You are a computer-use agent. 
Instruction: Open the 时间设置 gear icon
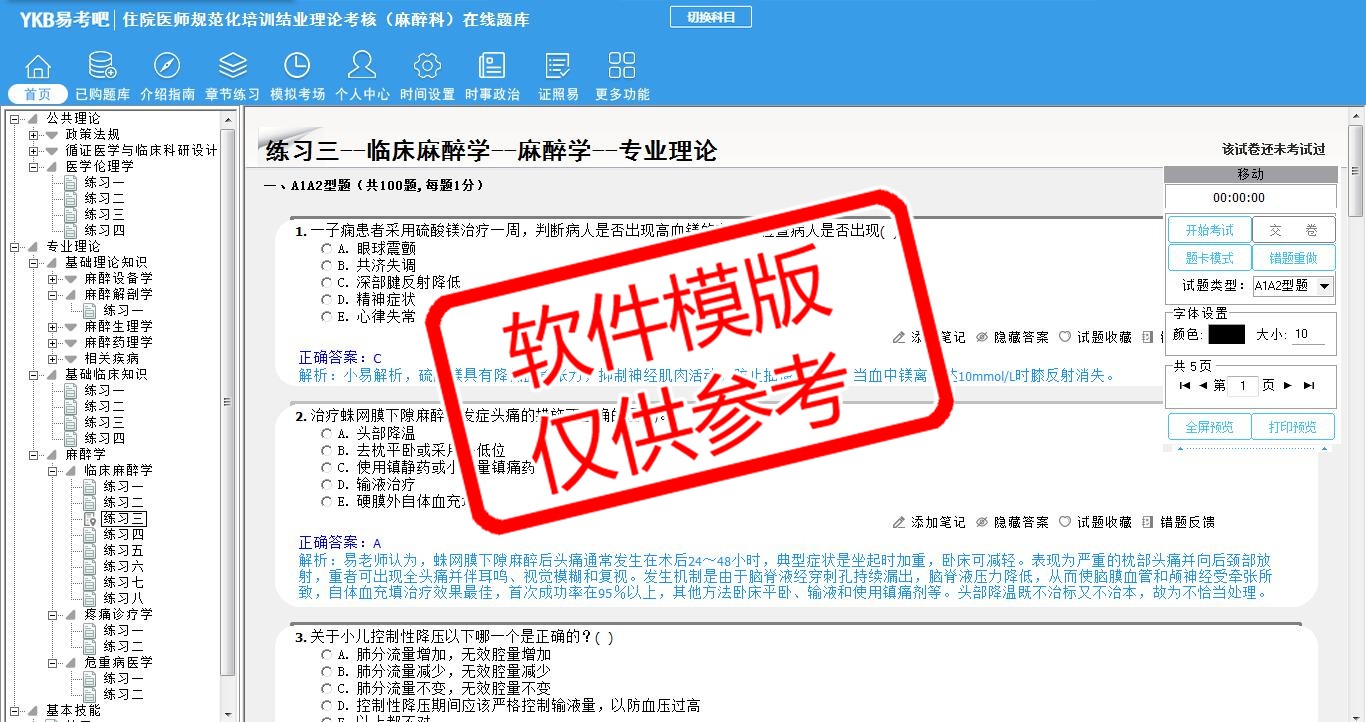427,67
